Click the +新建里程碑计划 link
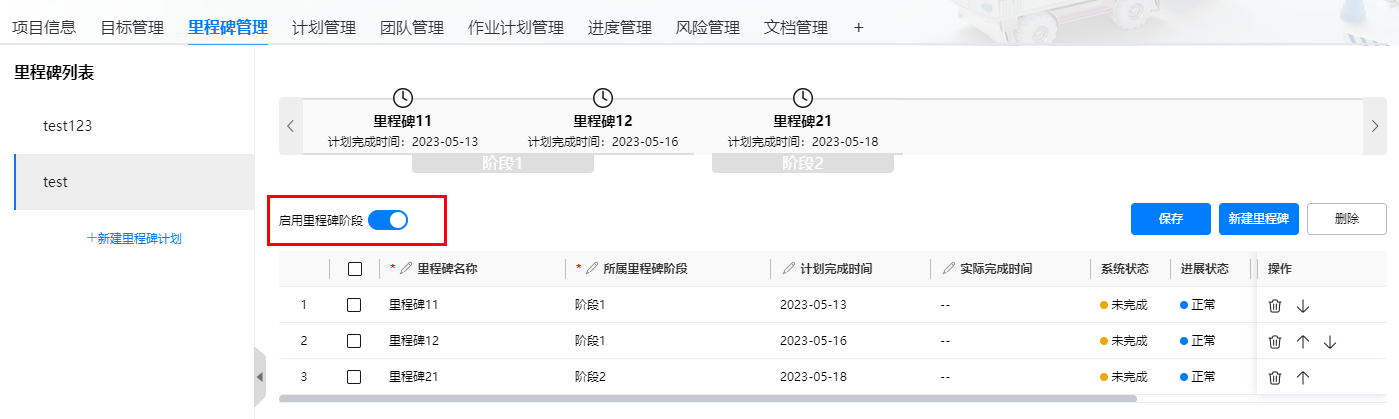 pyautogui.click(x=134, y=238)
